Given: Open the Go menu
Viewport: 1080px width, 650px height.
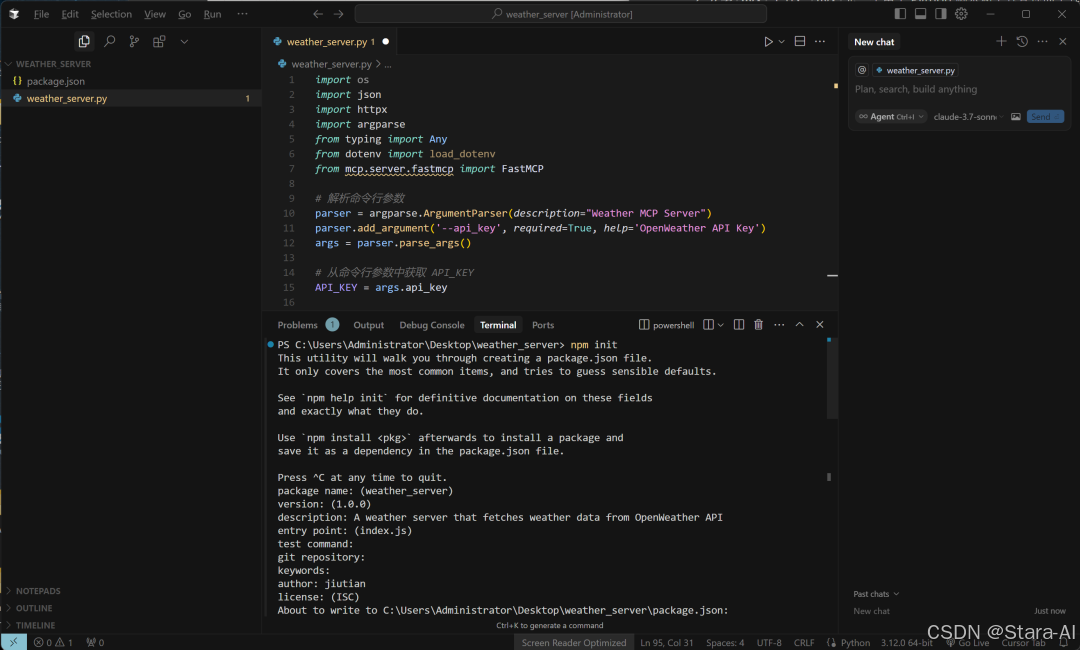Looking at the screenshot, I should point(185,14).
